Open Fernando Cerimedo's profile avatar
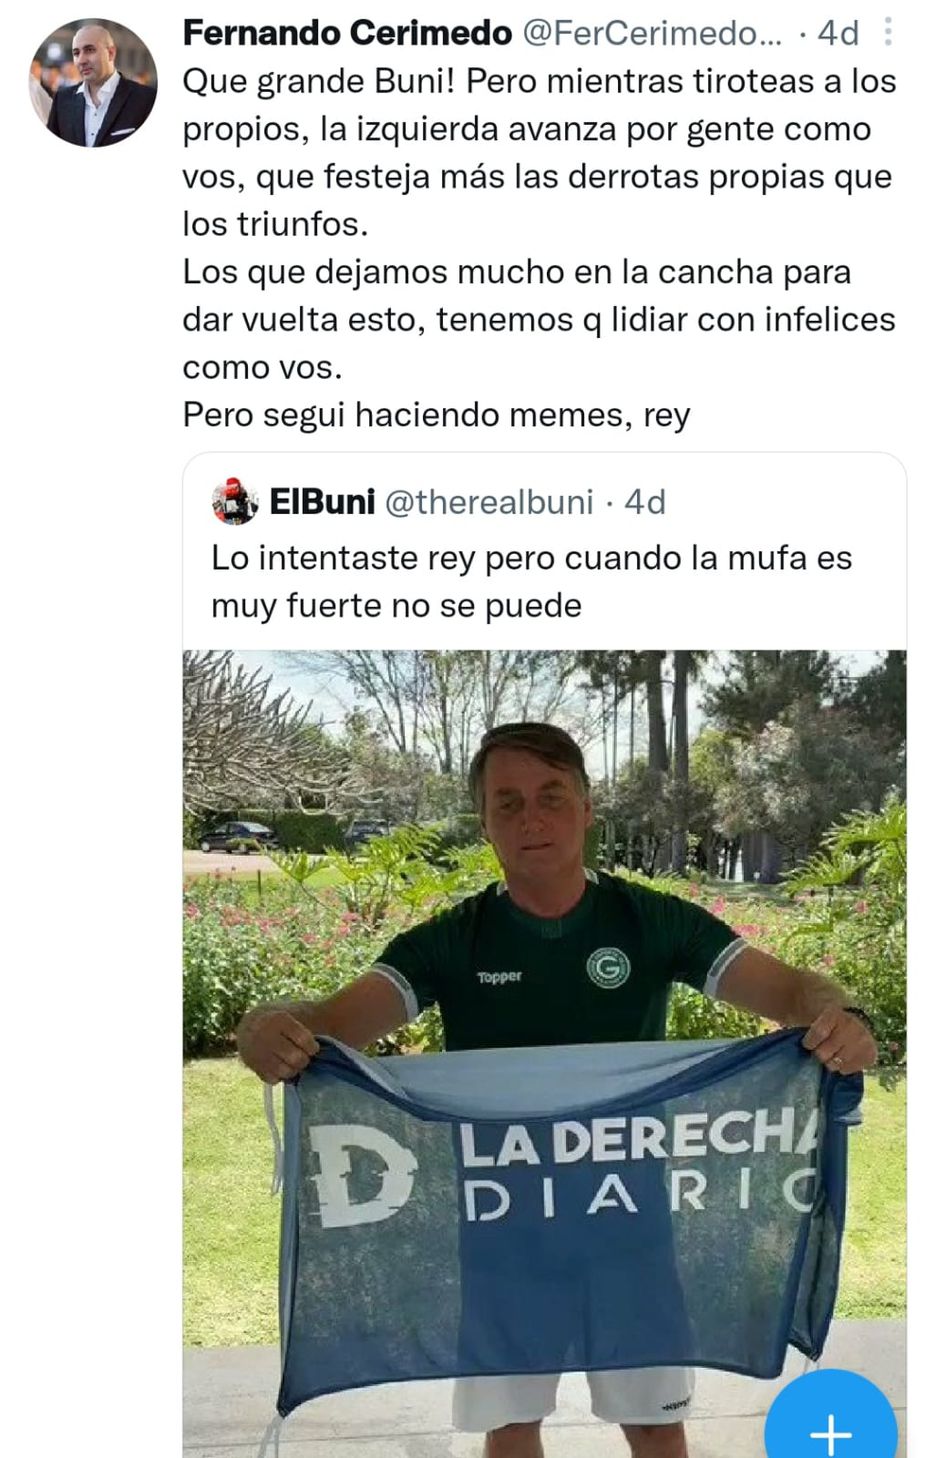936x1458 pixels. click(93, 82)
